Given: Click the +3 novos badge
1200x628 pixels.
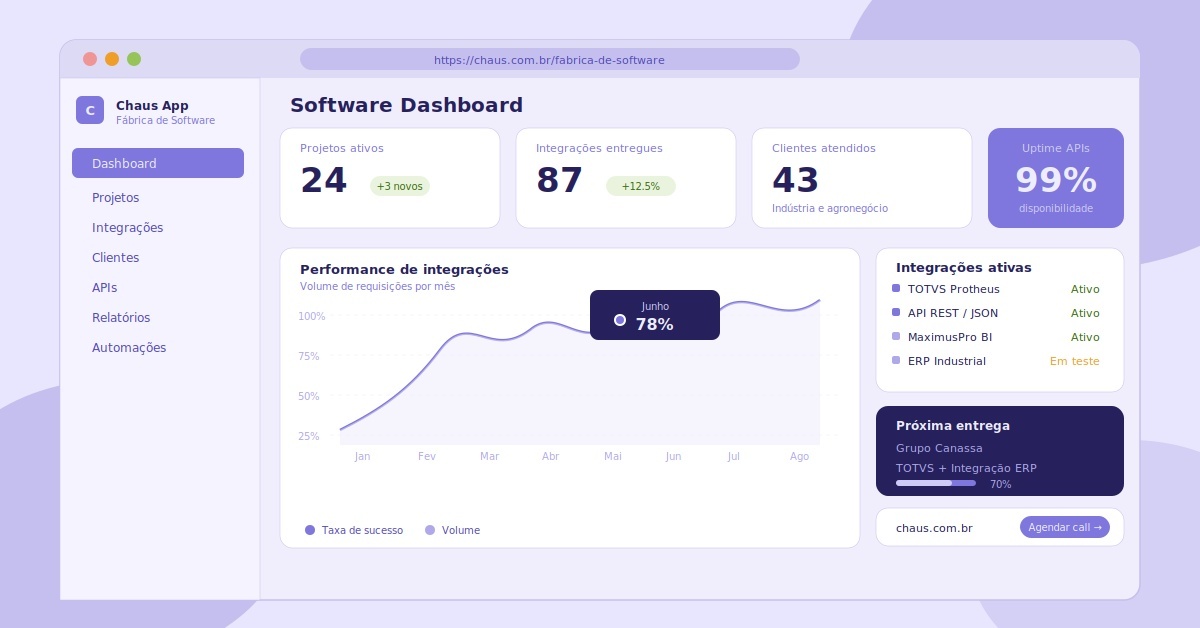Looking at the screenshot, I should tap(400, 186).
